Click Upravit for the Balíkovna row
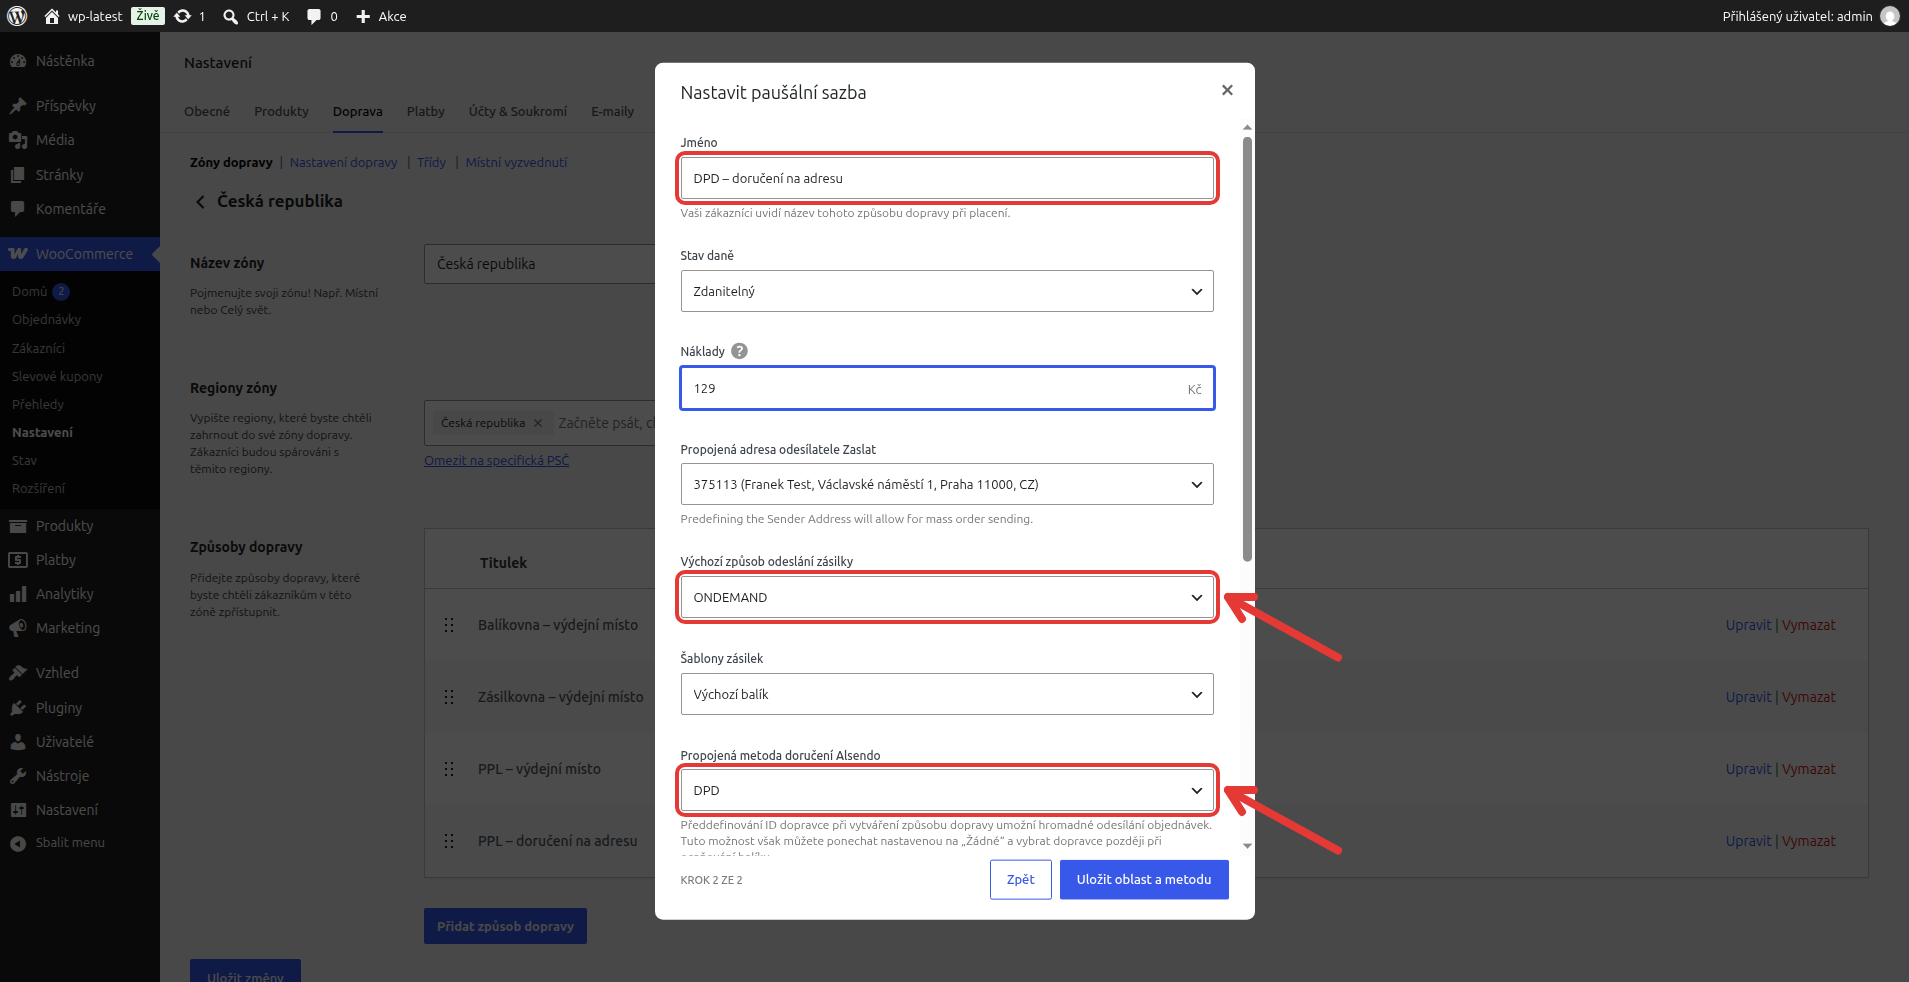Image resolution: width=1909 pixels, height=982 pixels. (1748, 625)
